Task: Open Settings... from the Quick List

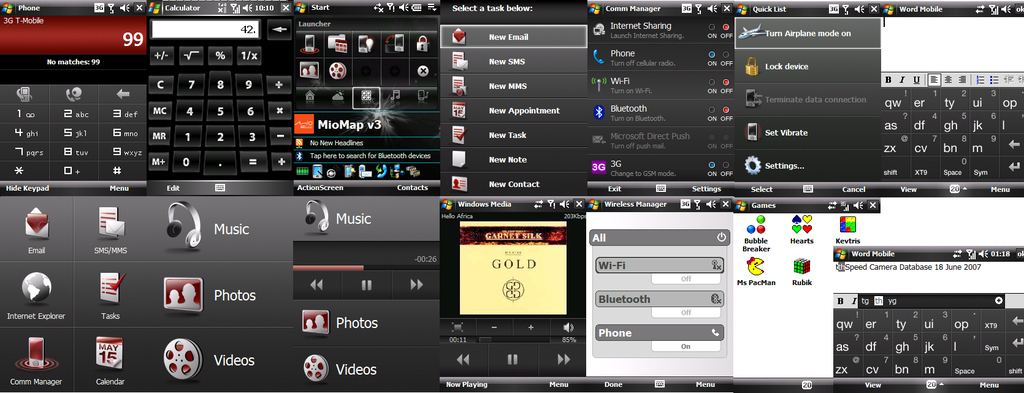Action: [807, 166]
